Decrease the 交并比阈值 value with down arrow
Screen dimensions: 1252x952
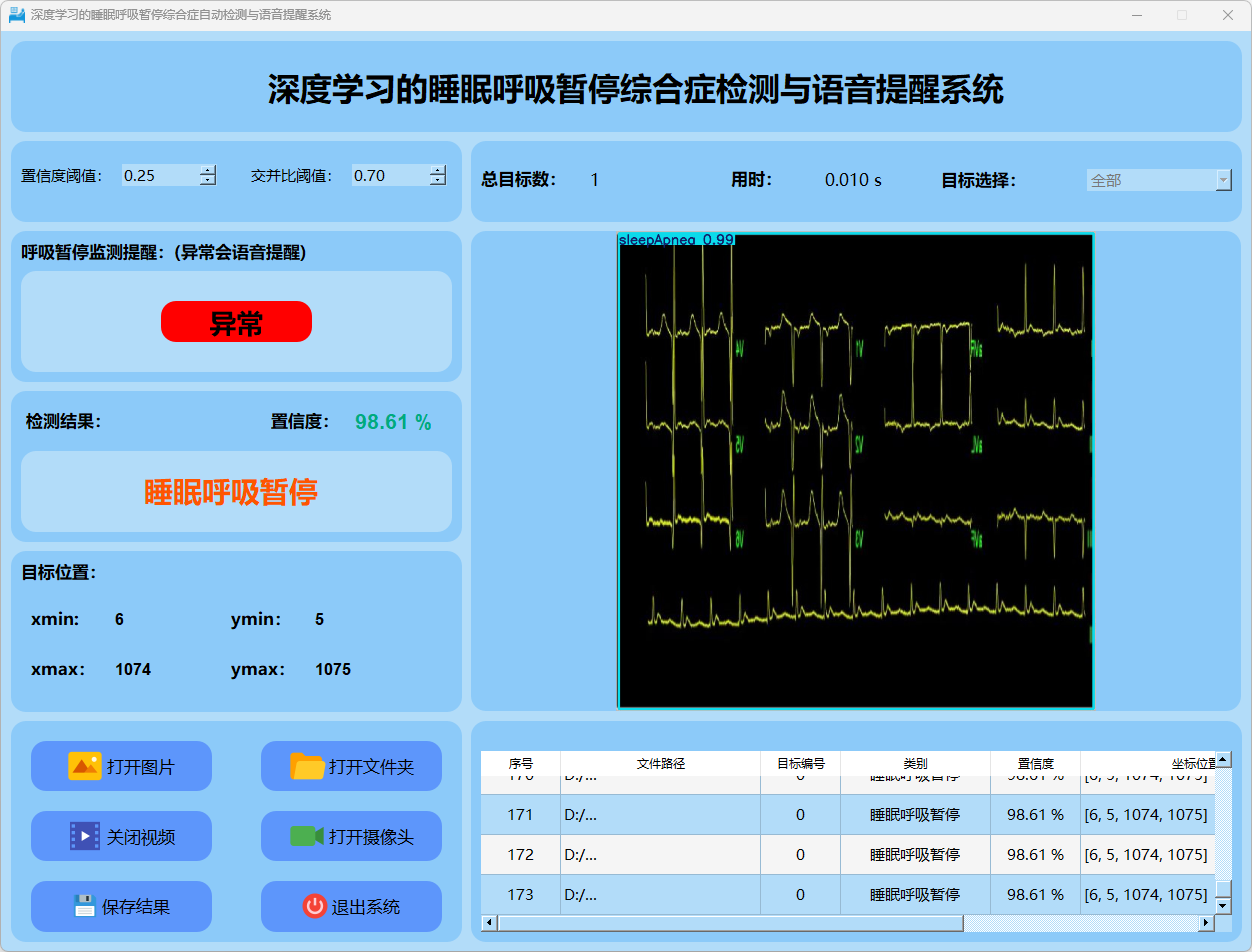(437, 181)
